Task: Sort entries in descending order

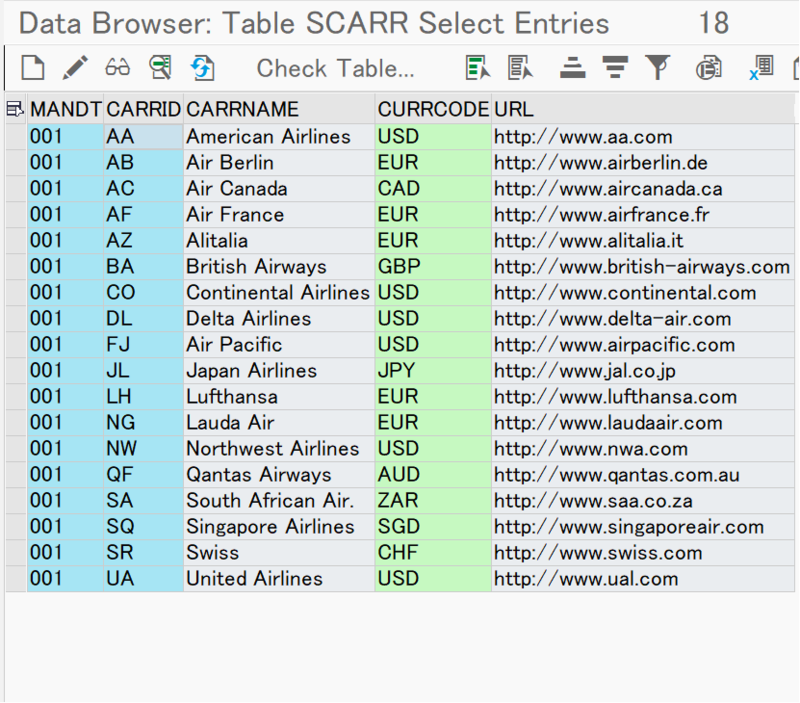Action: point(613,67)
